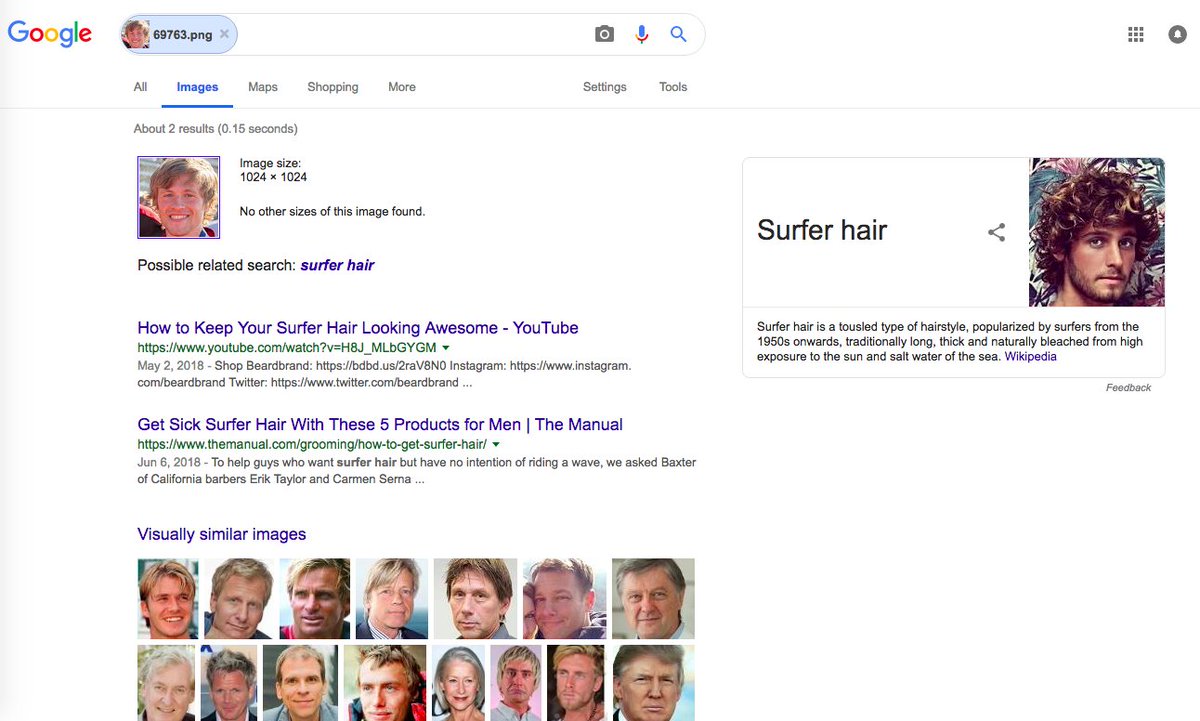
Task: Expand the YouTube result URL dropdown arrow
Action: (446, 348)
